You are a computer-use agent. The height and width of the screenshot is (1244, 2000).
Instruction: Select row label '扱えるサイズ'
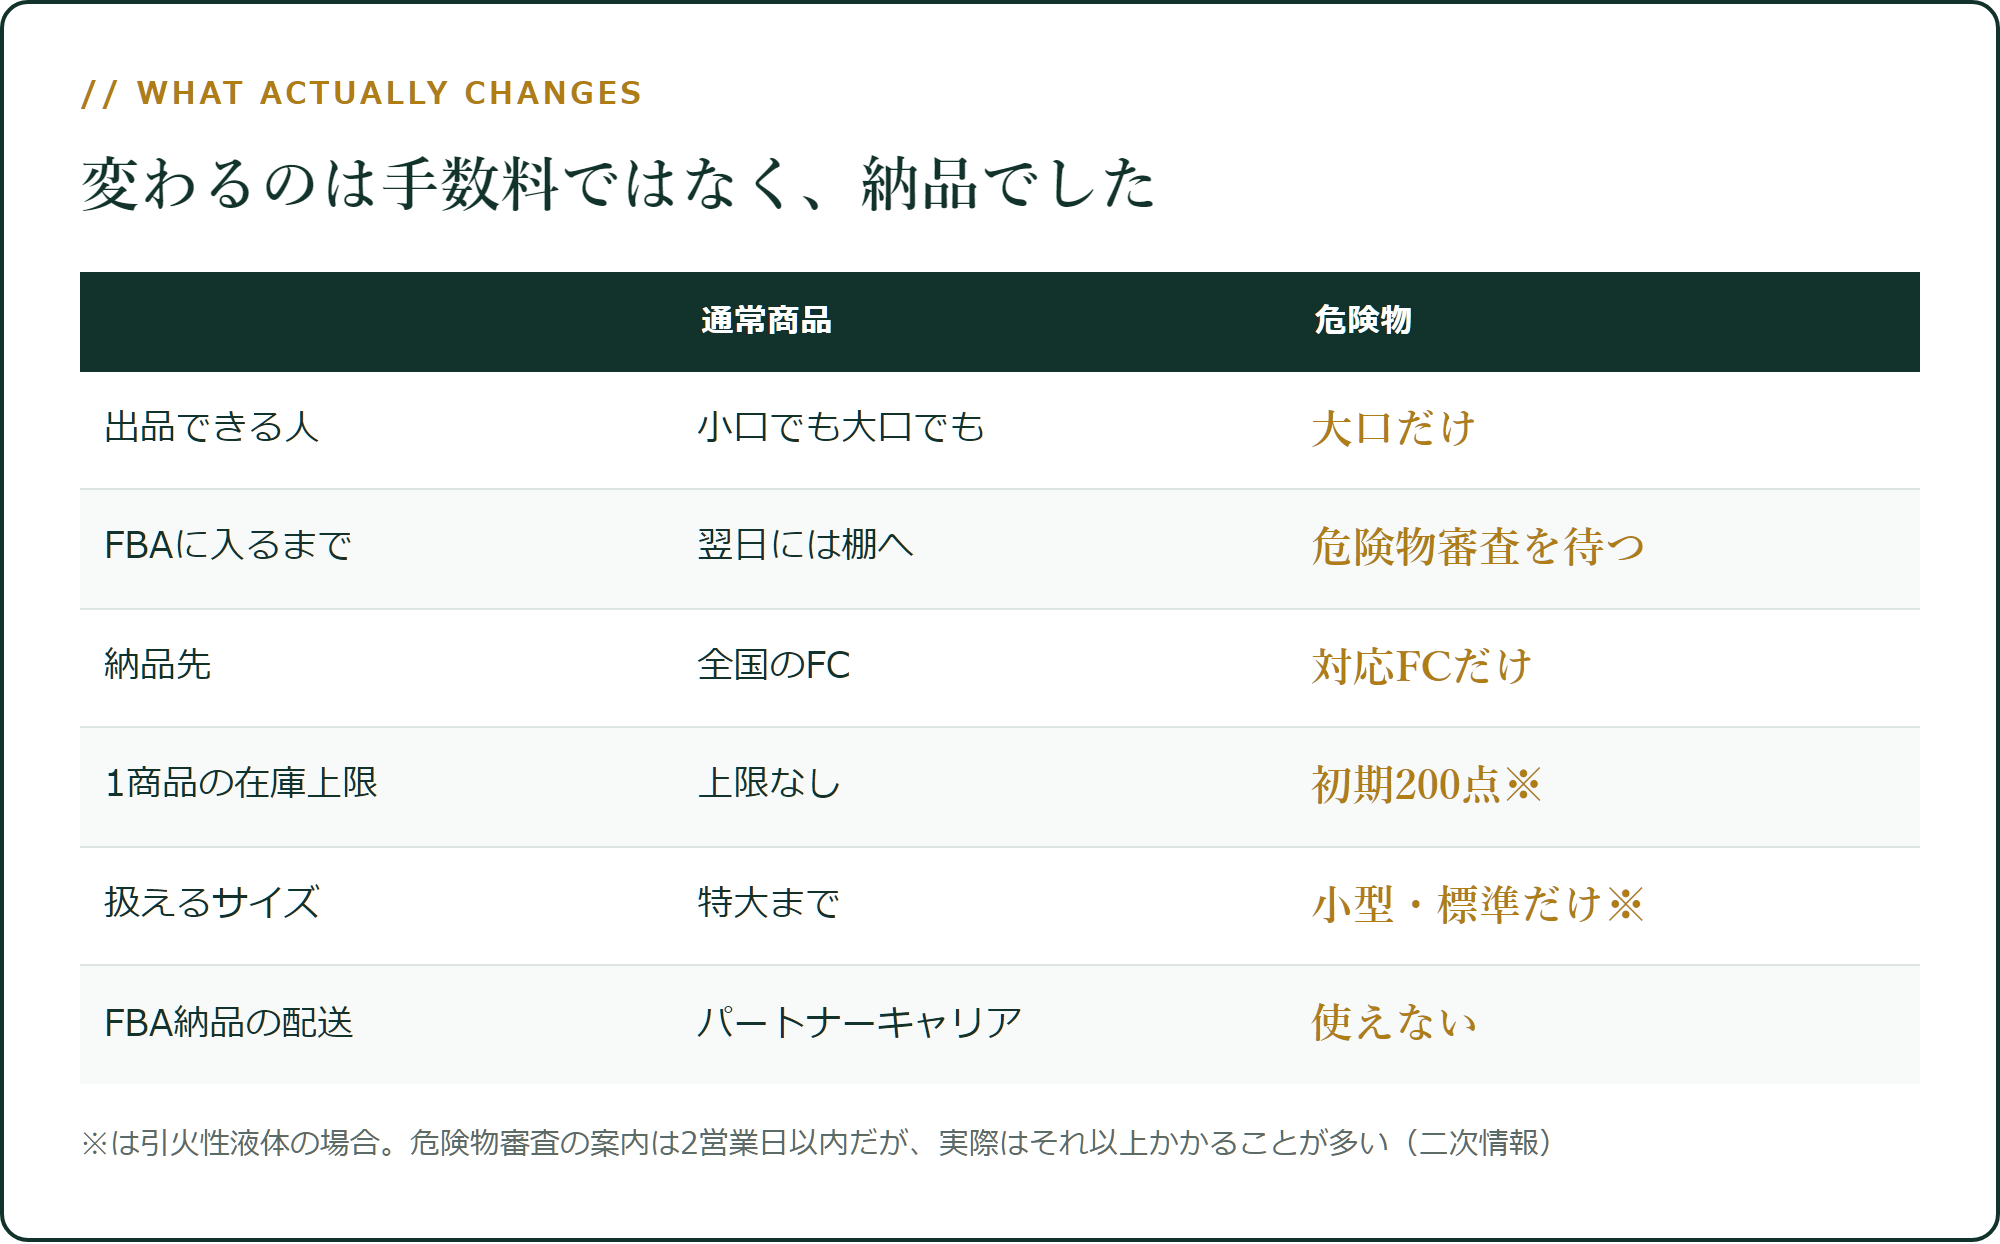[x=212, y=902]
